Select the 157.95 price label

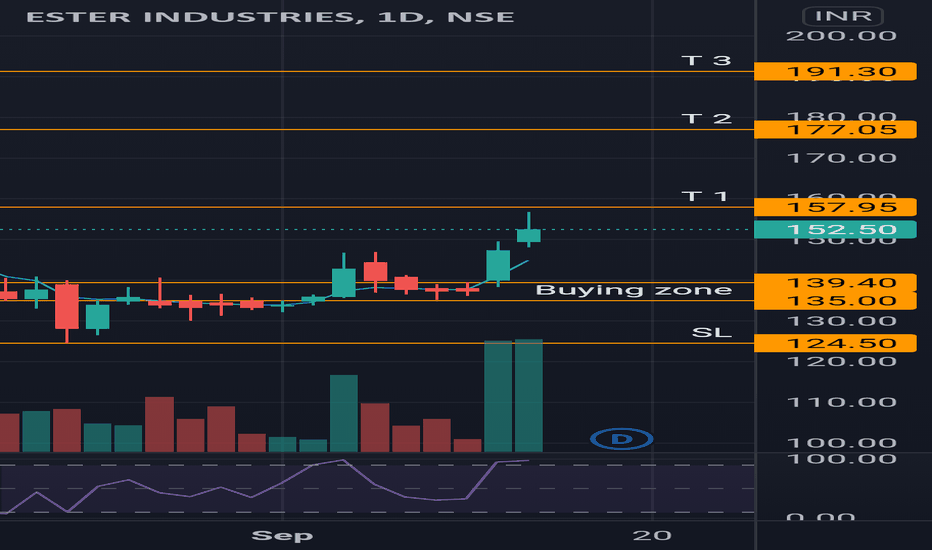[x=835, y=207]
